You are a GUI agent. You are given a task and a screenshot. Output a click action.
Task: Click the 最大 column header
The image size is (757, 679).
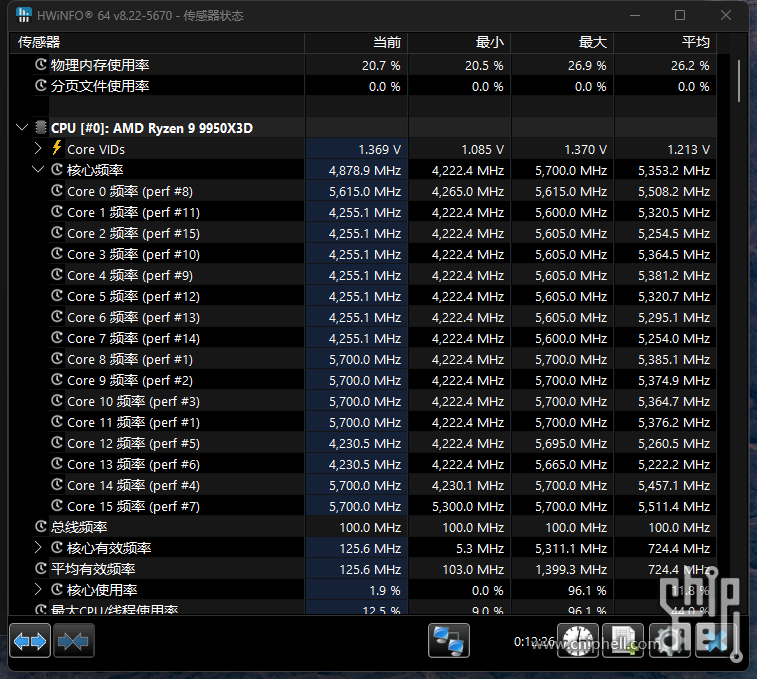pyautogui.click(x=562, y=42)
